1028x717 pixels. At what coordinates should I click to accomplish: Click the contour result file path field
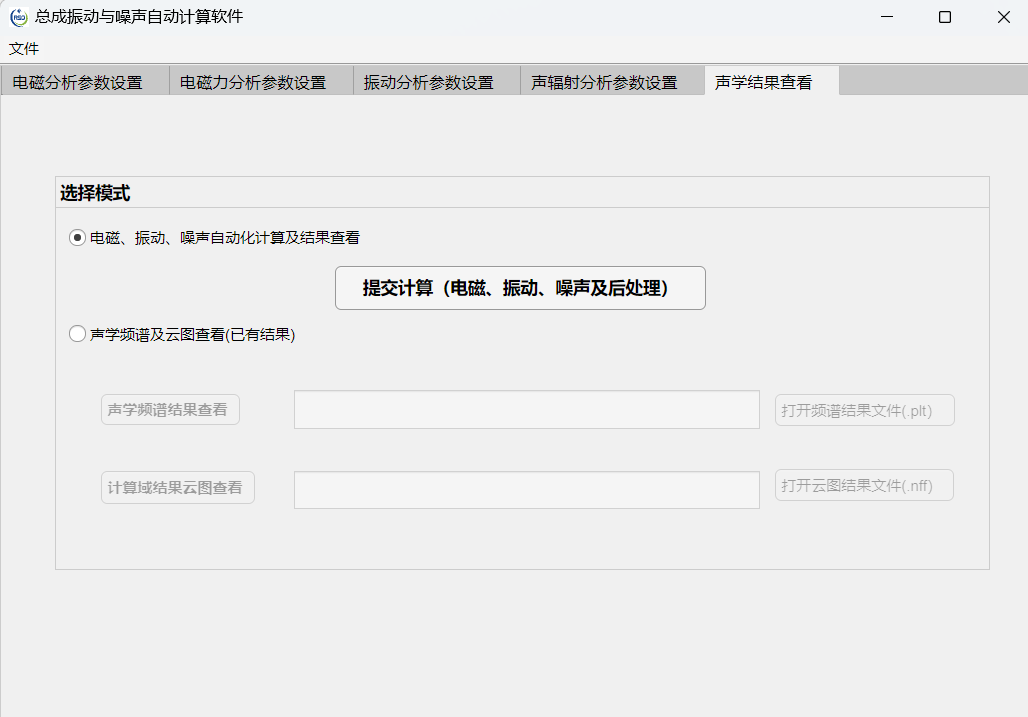point(526,490)
